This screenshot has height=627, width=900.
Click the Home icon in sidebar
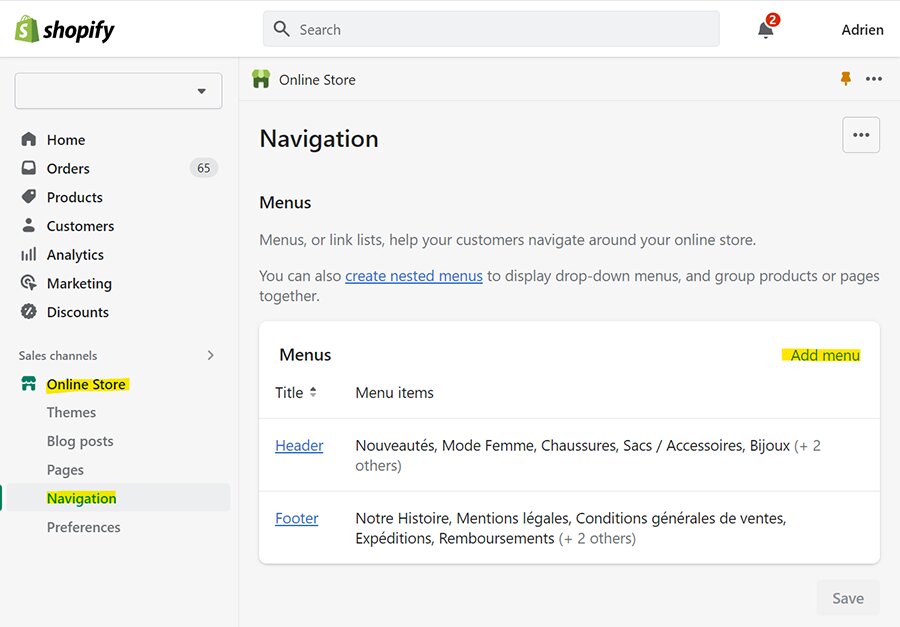point(29,140)
